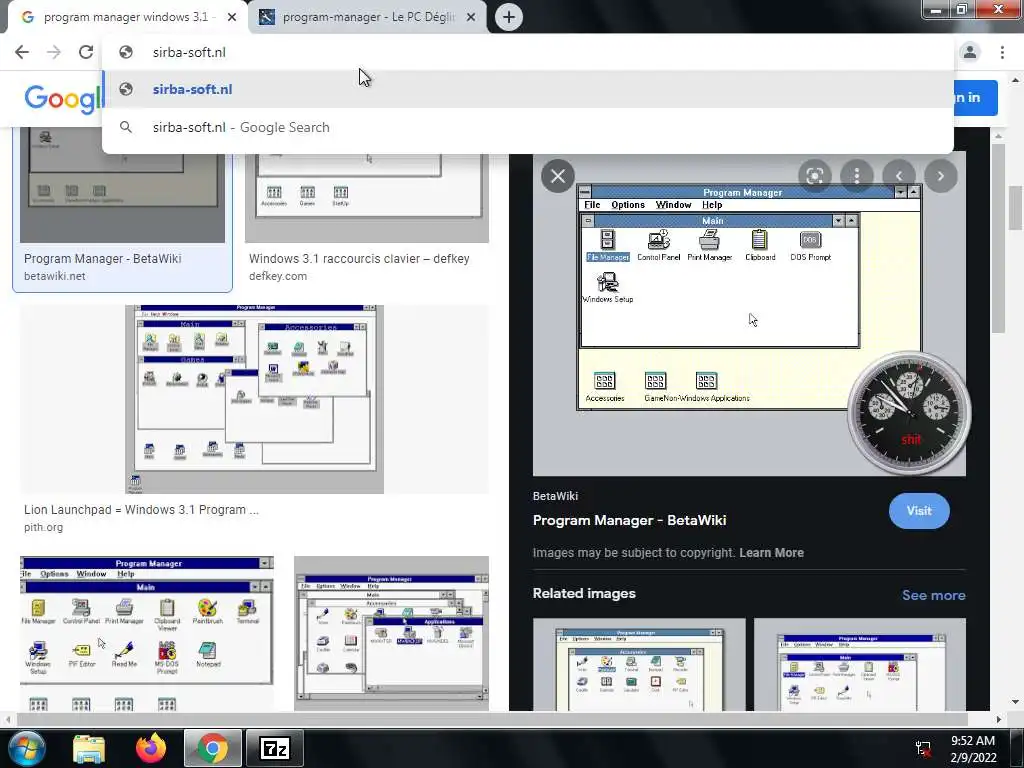Click the blue Sign in button
The image size is (1024, 768).
[x=974, y=98]
